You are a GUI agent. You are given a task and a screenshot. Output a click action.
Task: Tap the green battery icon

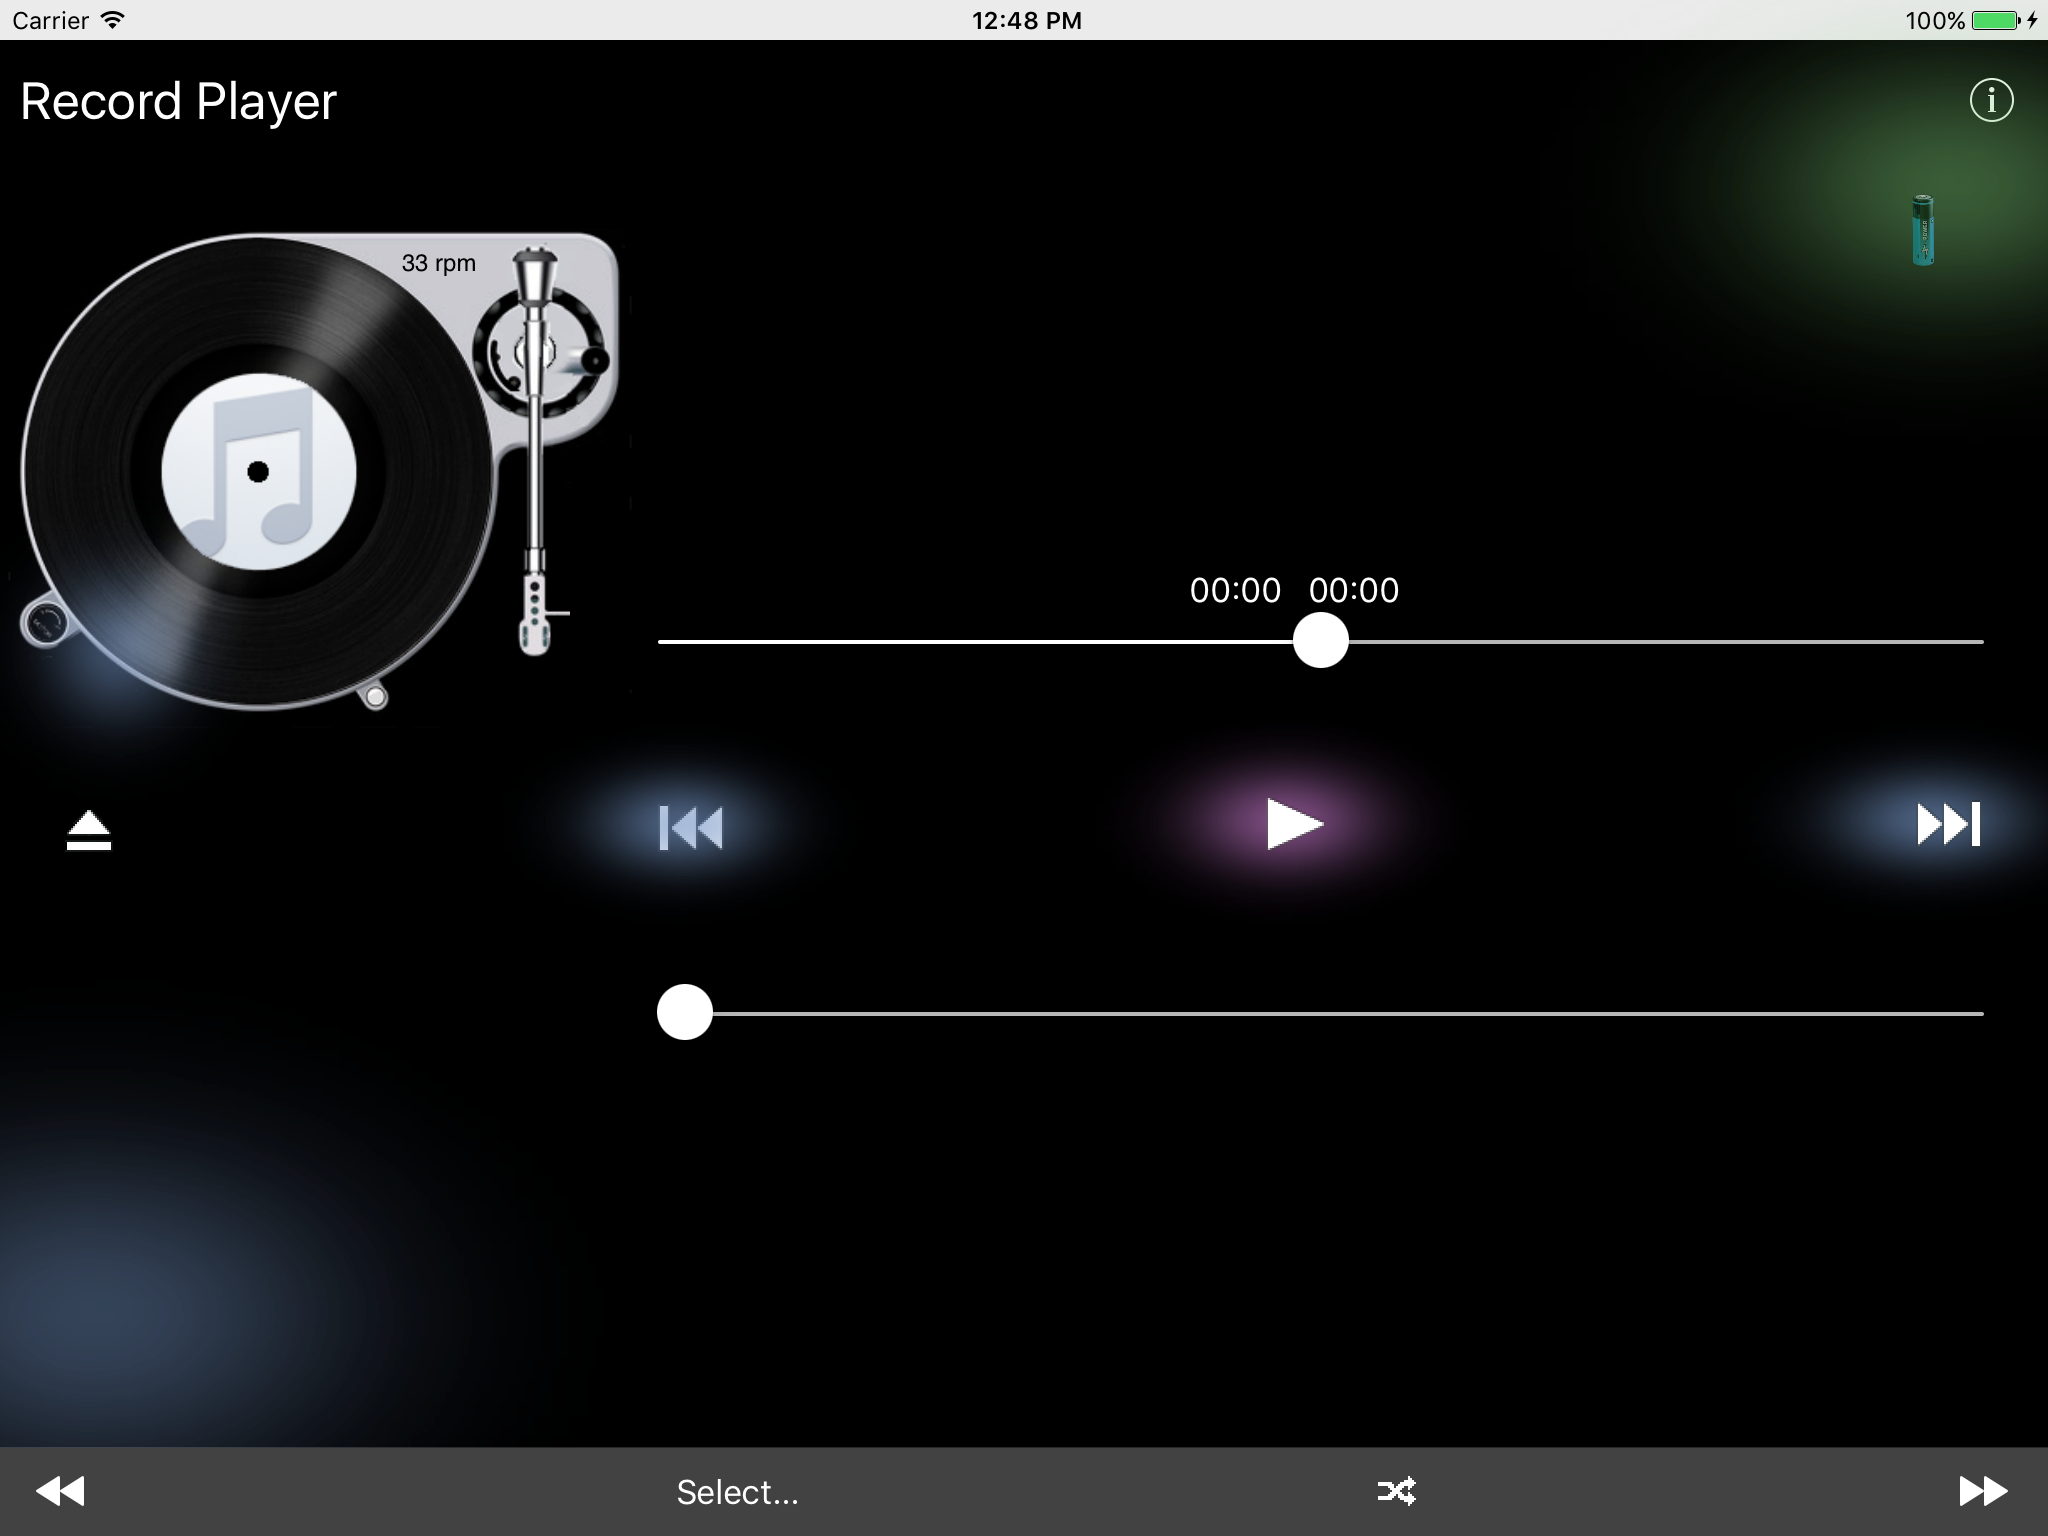[x=1922, y=231]
